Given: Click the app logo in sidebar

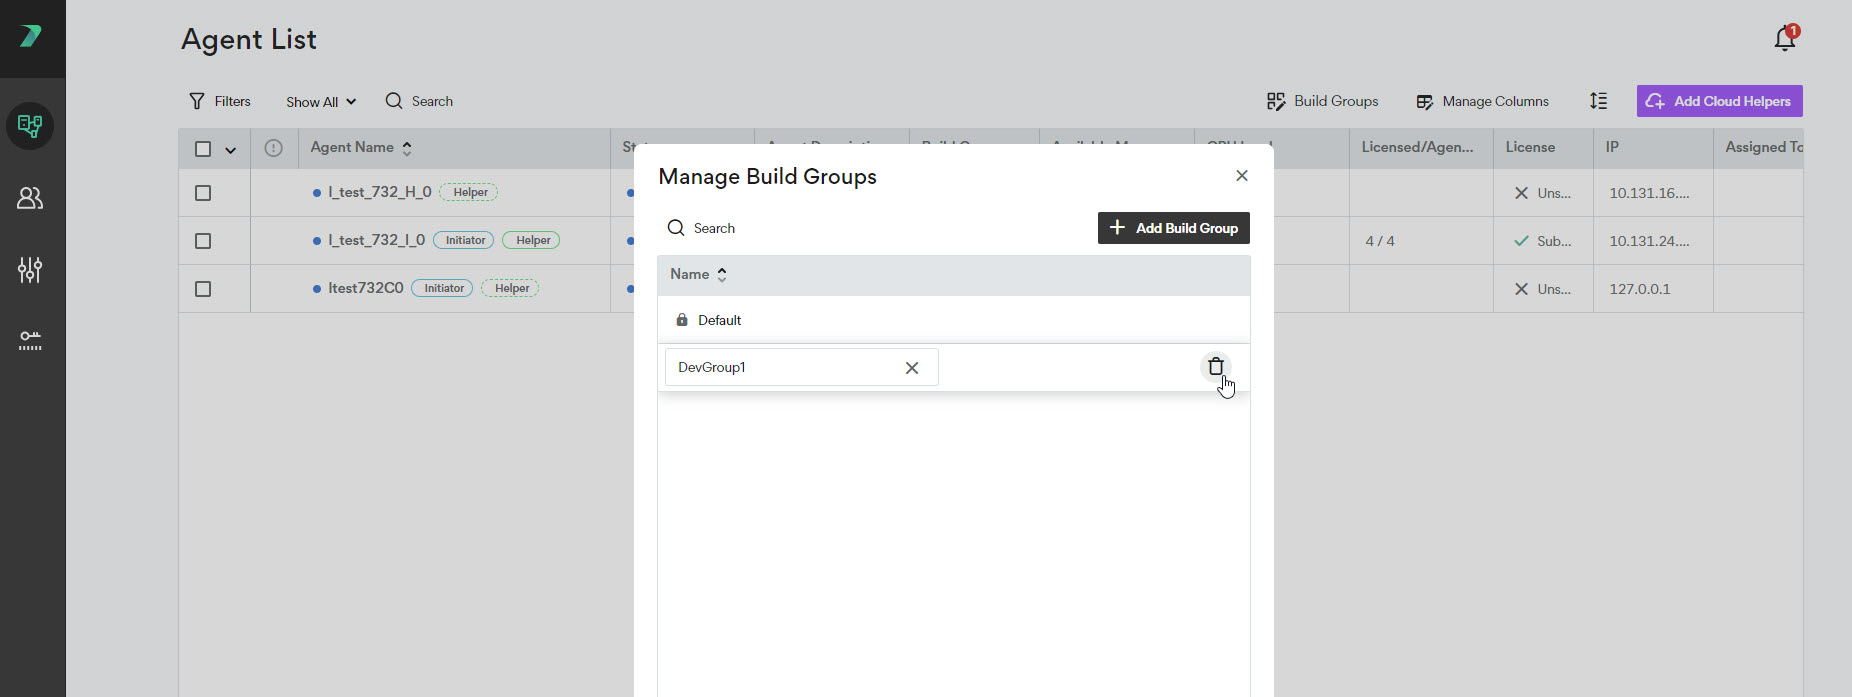Looking at the screenshot, I should (x=31, y=37).
